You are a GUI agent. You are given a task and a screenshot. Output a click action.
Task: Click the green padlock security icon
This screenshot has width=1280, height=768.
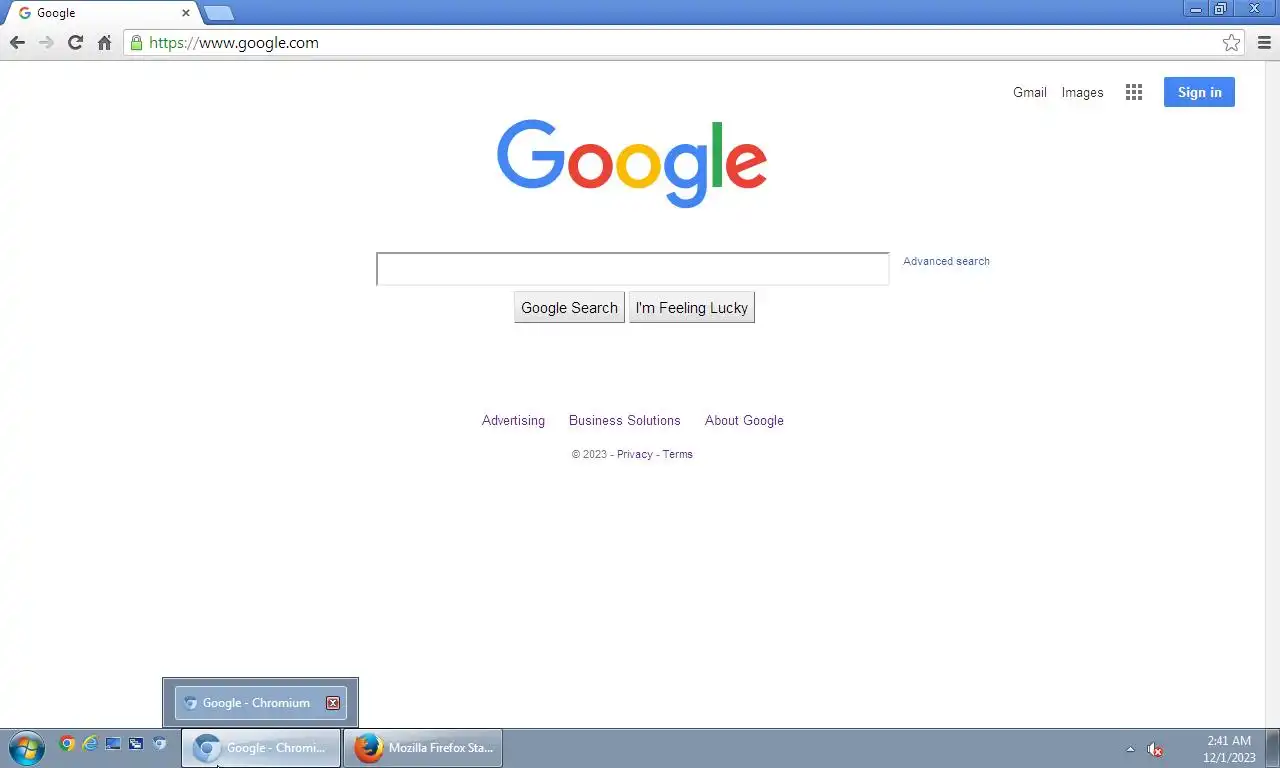(x=136, y=42)
